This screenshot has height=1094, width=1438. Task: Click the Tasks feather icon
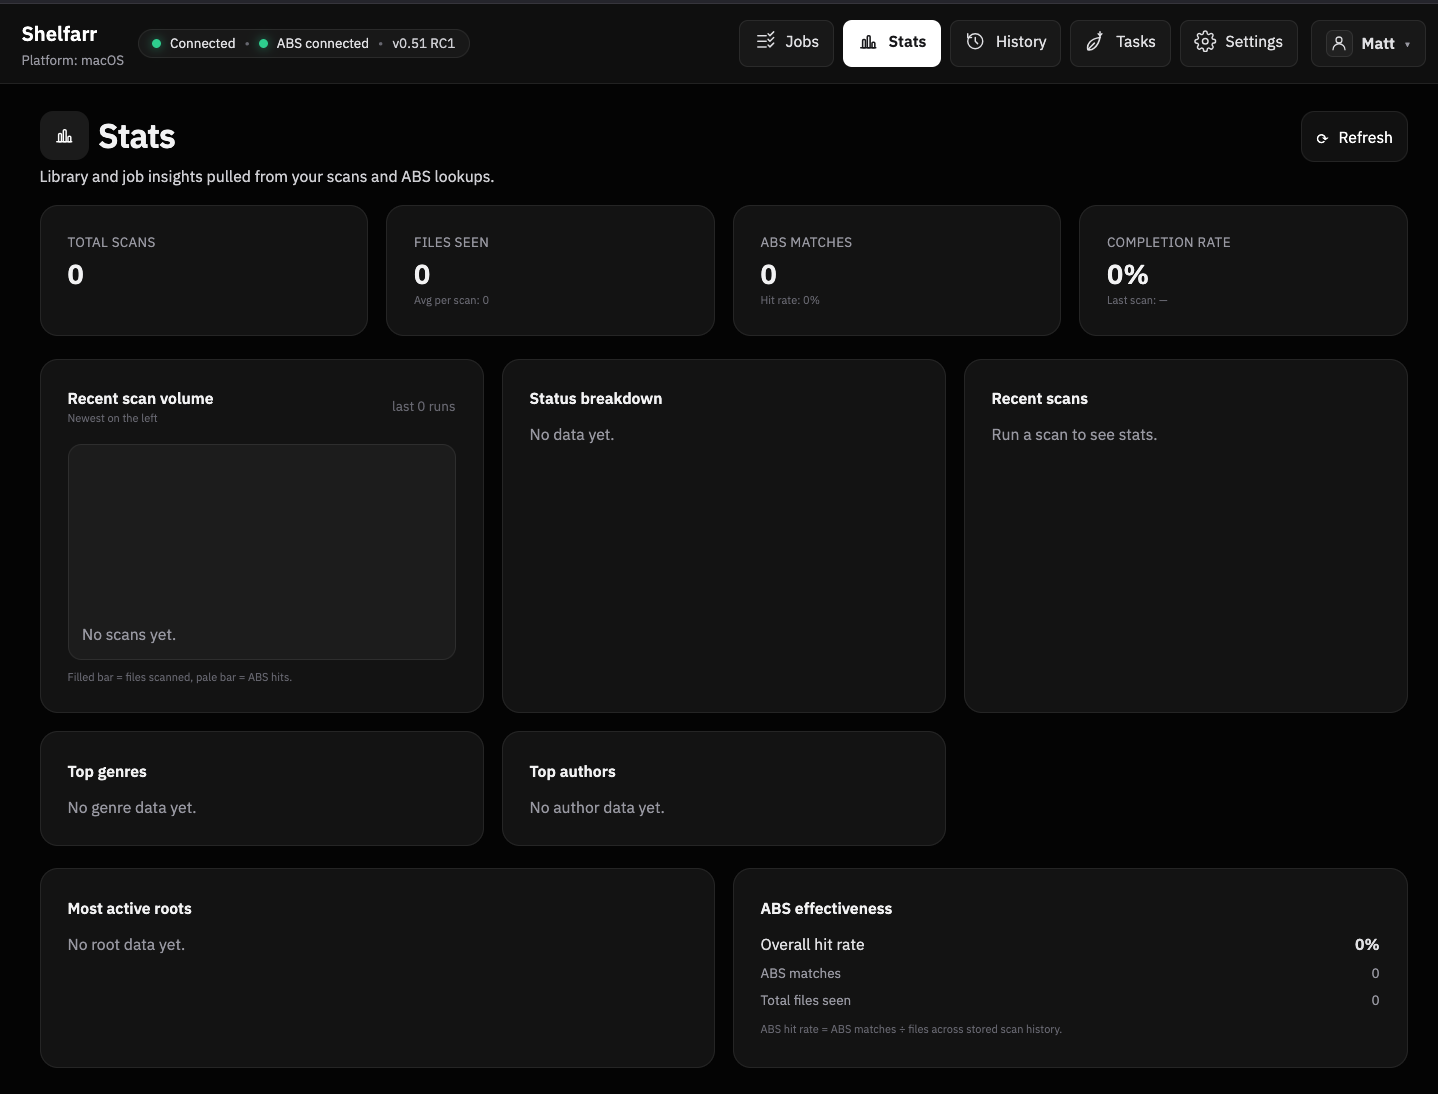[x=1092, y=42]
